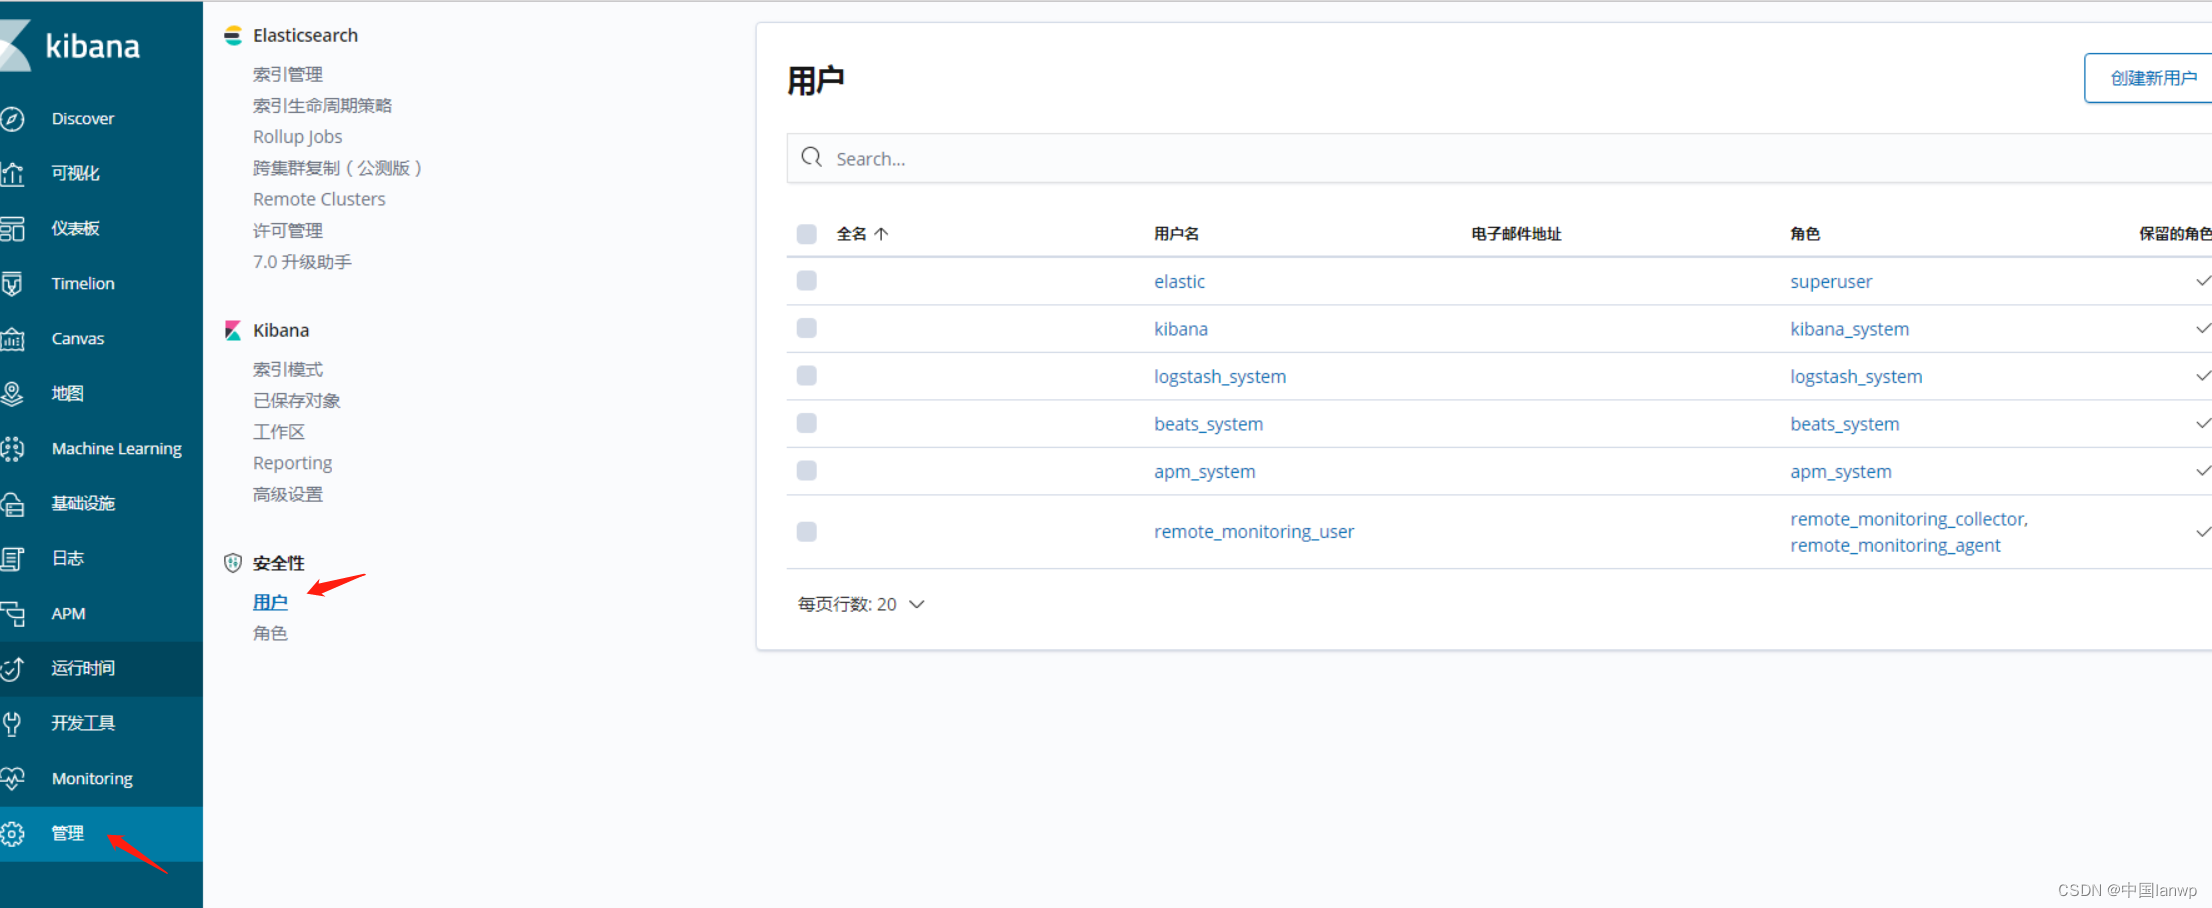Open Machine Learning in sidebar menu
The image size is (2212, 908).
click(117, 449)
